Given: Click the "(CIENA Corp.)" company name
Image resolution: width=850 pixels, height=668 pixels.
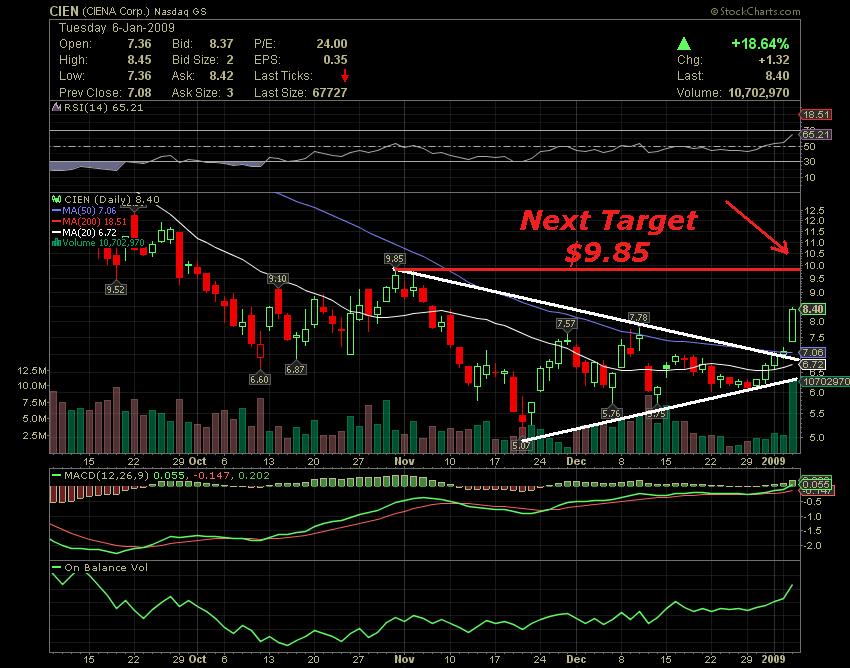Looking at the screenshot, I should point(115,11).
